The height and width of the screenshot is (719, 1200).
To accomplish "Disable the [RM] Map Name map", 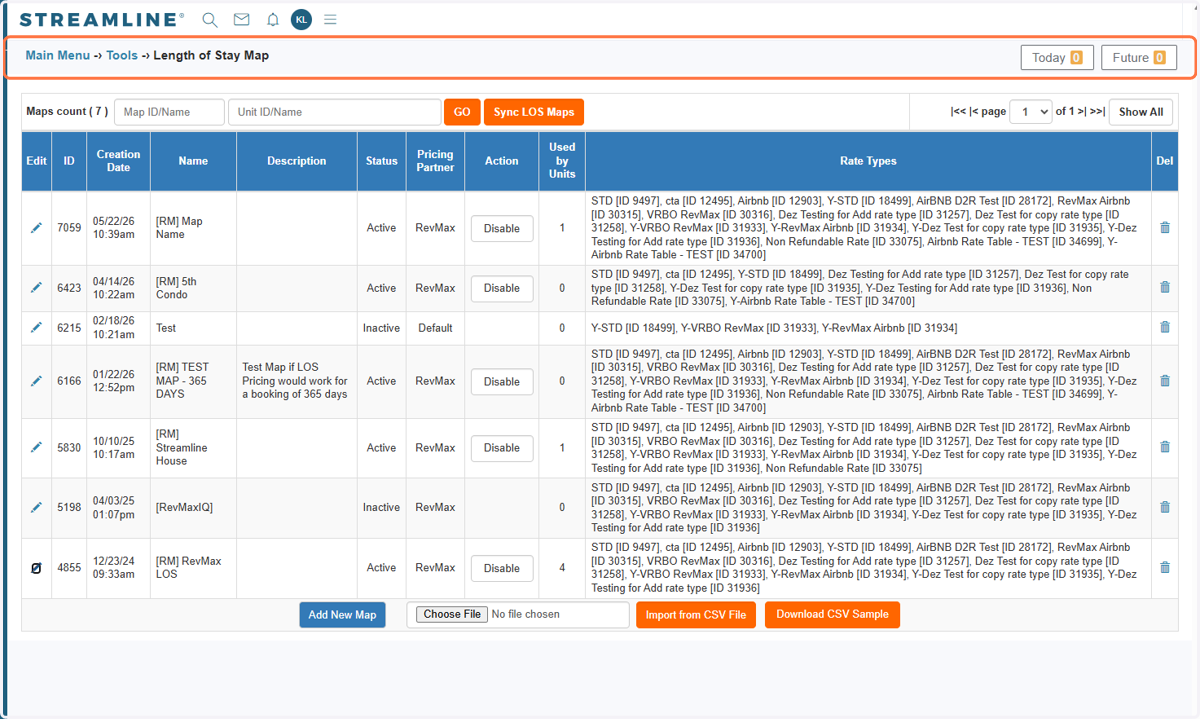I will (502, 228).
